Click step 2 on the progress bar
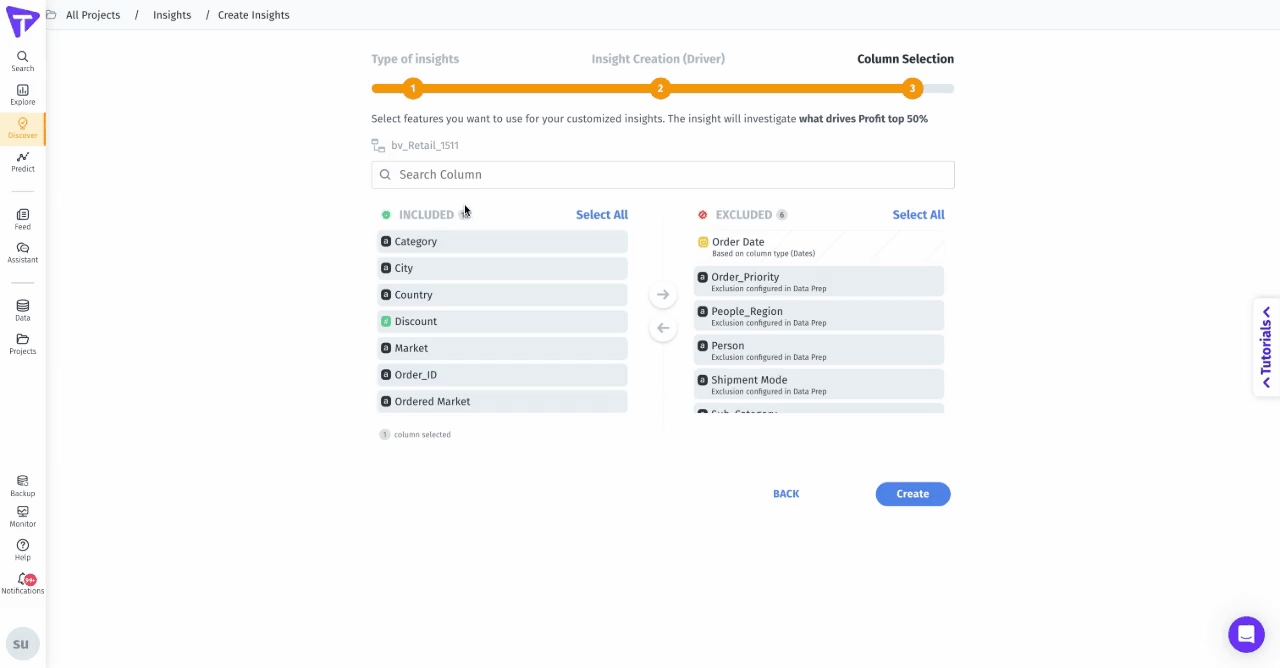 tap(660, 89)
